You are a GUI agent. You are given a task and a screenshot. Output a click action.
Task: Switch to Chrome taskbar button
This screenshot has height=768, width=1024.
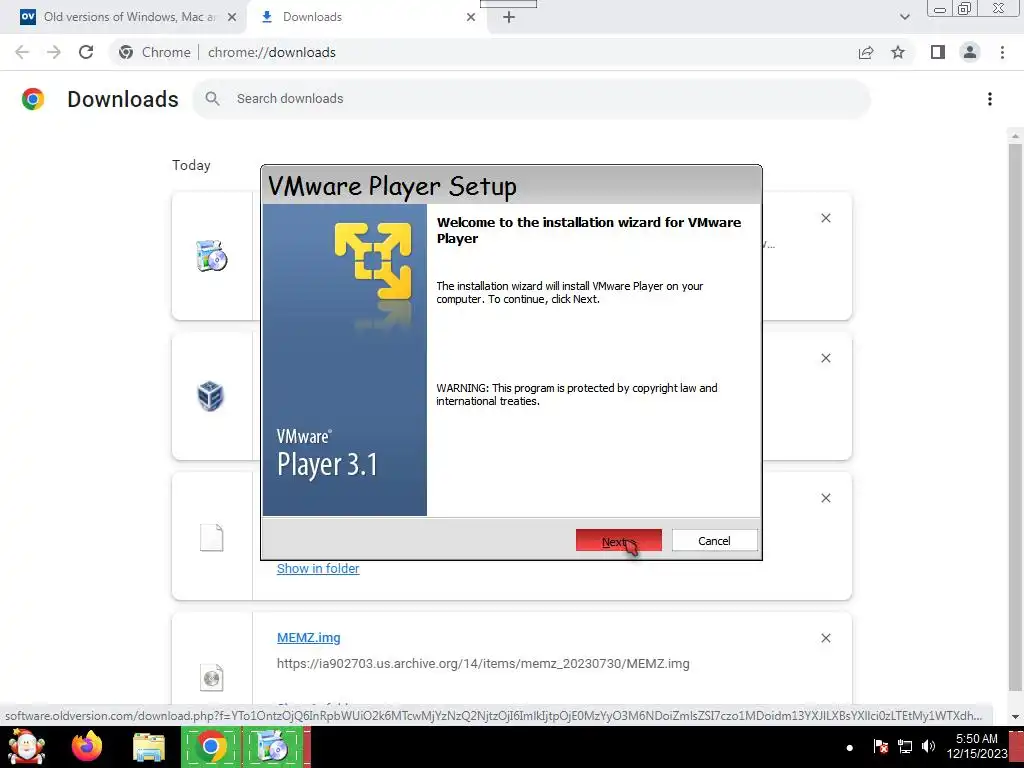(x=211, y=746)
